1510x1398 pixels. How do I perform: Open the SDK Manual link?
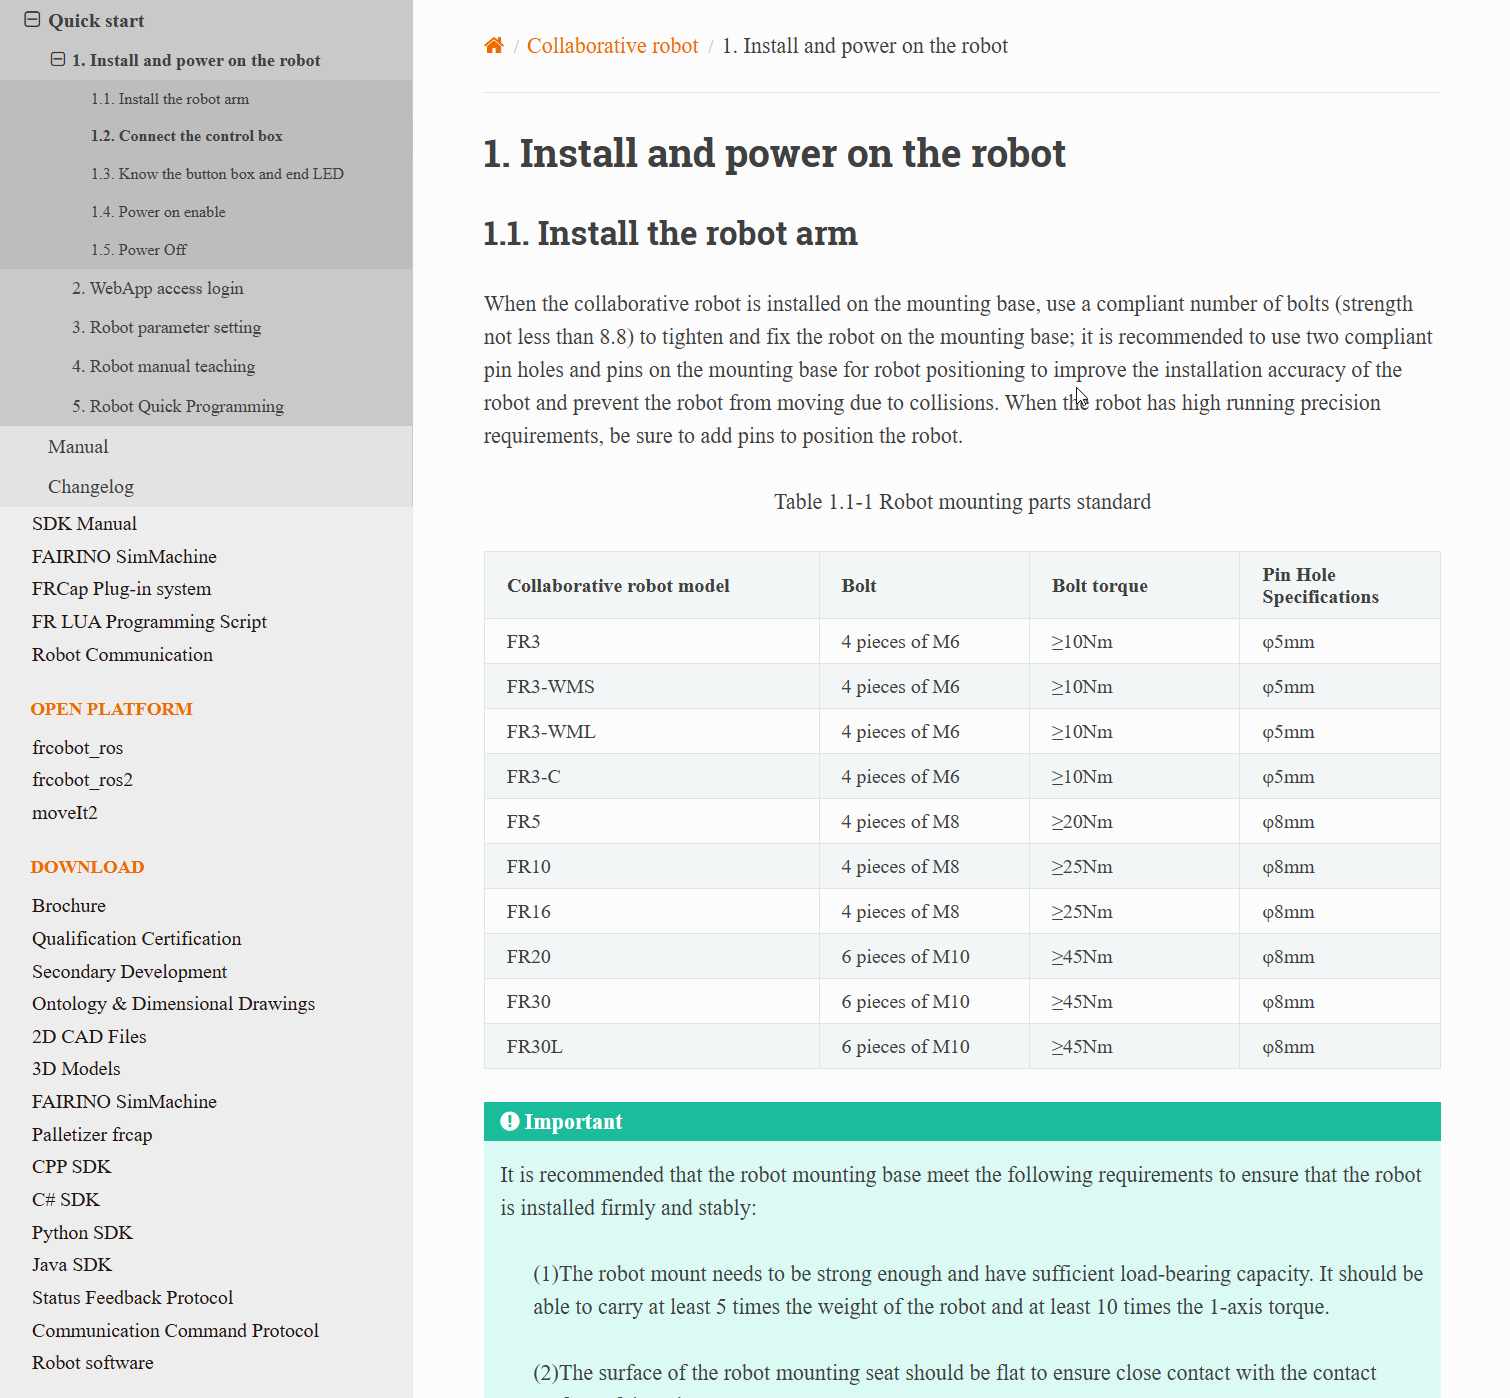(x=84, y=524)
